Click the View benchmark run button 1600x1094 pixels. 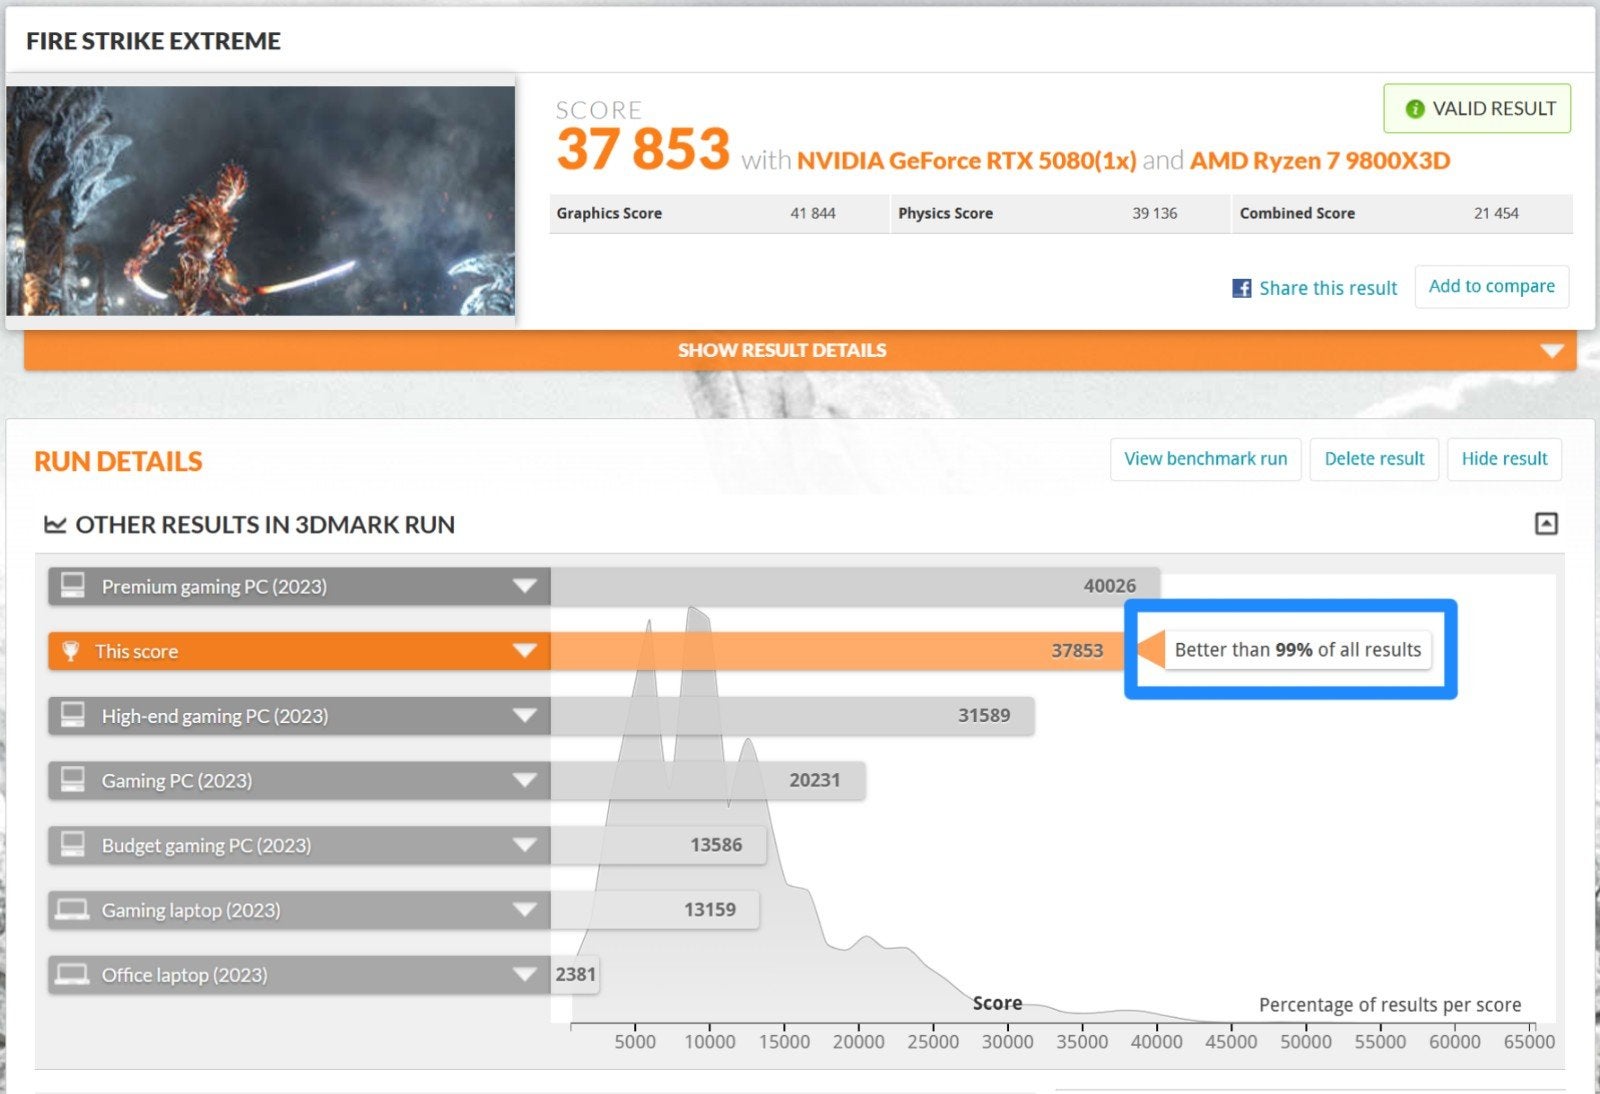(1206, 459)
